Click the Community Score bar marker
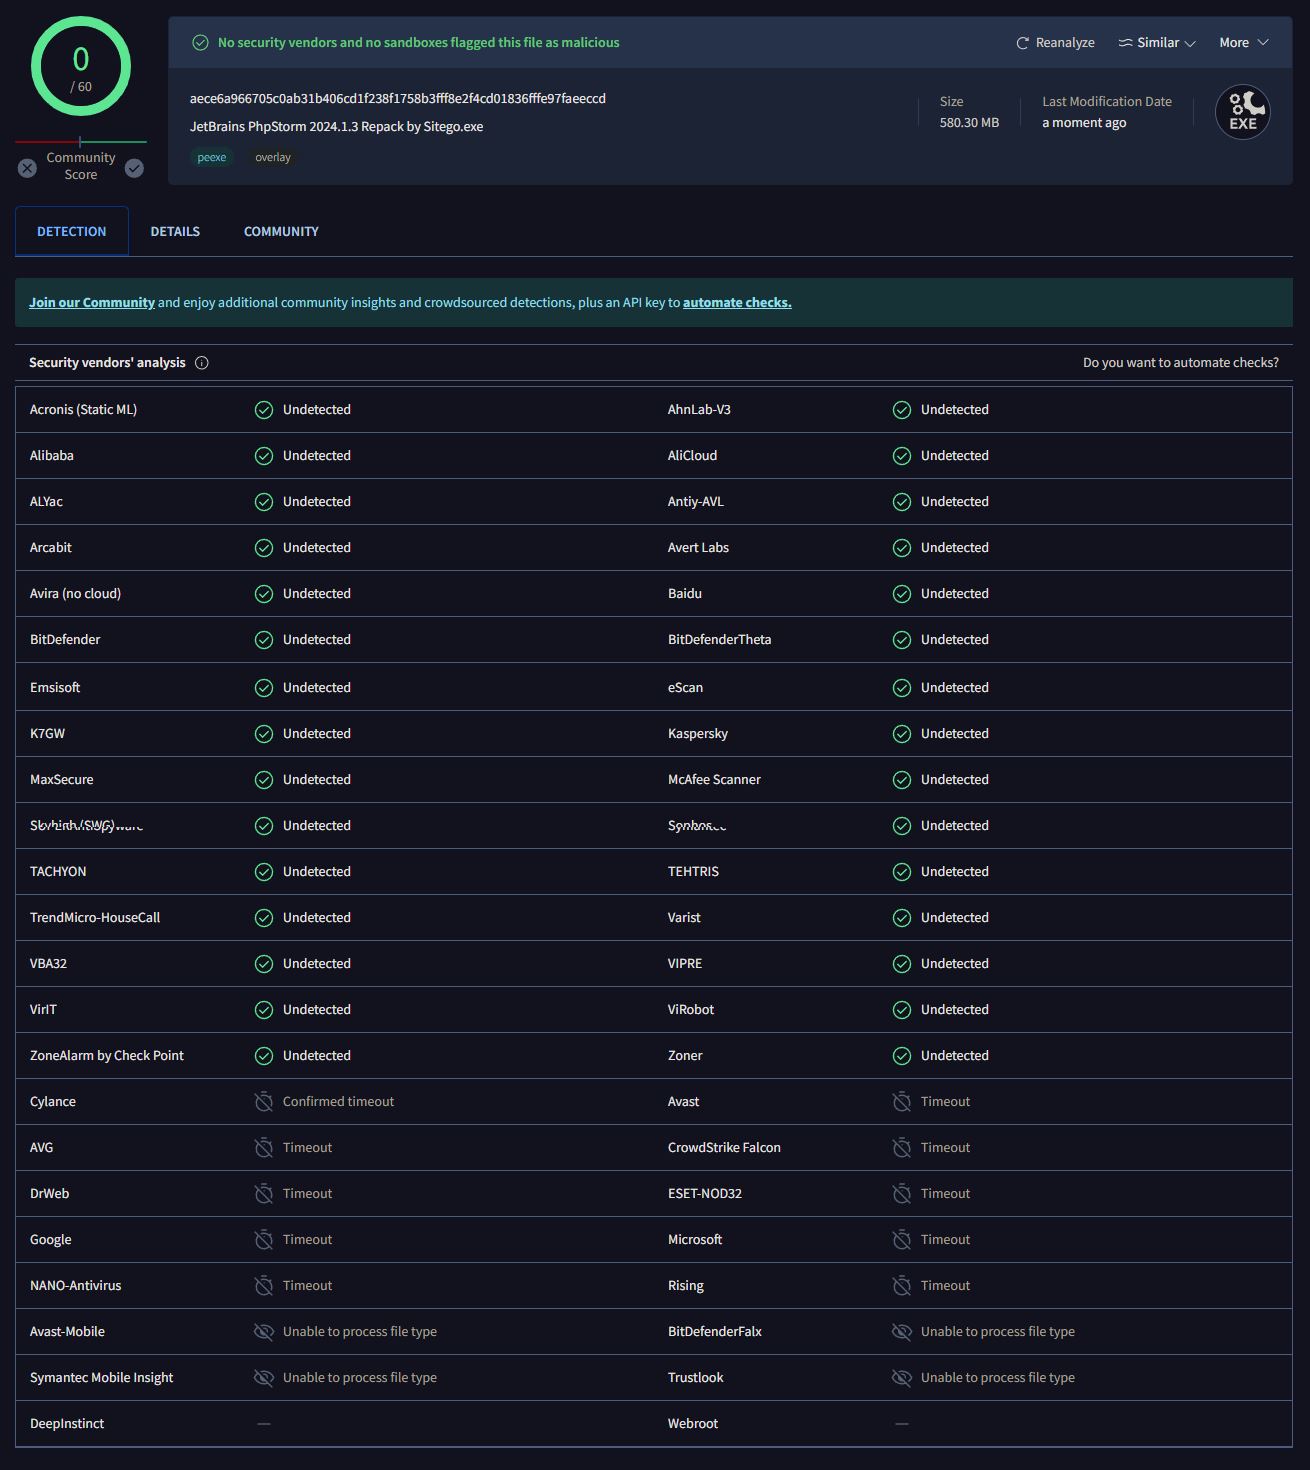This screenshot has height=1470, width=1310. 80,142
